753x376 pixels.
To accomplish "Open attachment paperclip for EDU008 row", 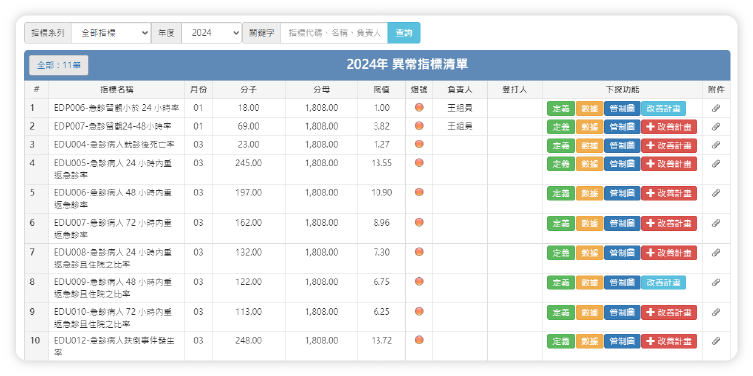I will (x=716, y=253).
